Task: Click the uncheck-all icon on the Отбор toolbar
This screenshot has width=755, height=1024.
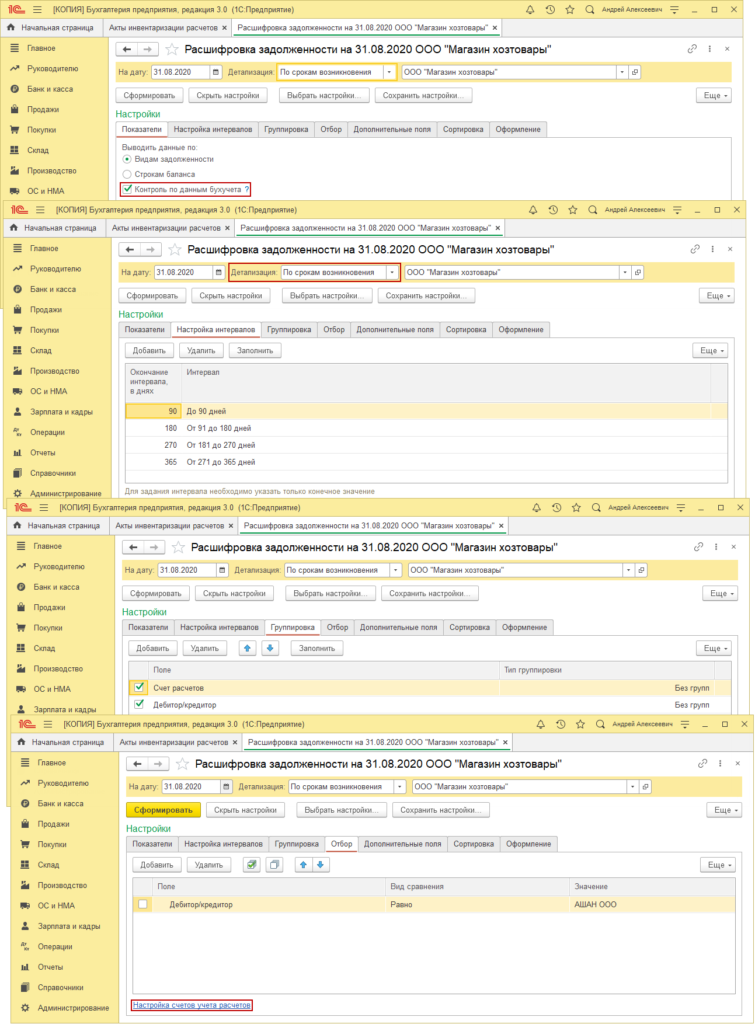Action: (x=275, y=864)
